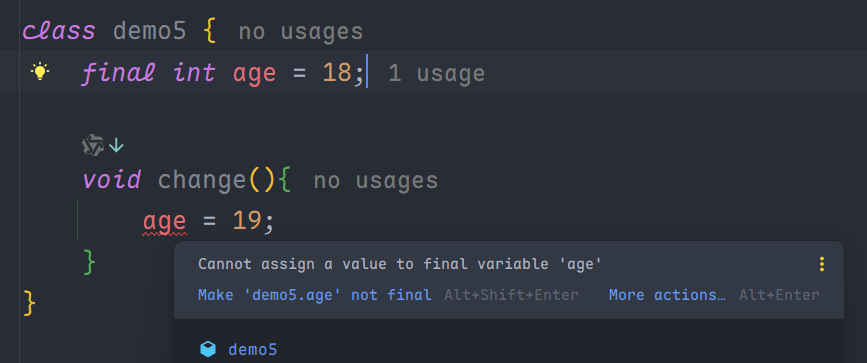Click the error message text in popup
This screenshot has height=363, width=867.
[400, 264]
